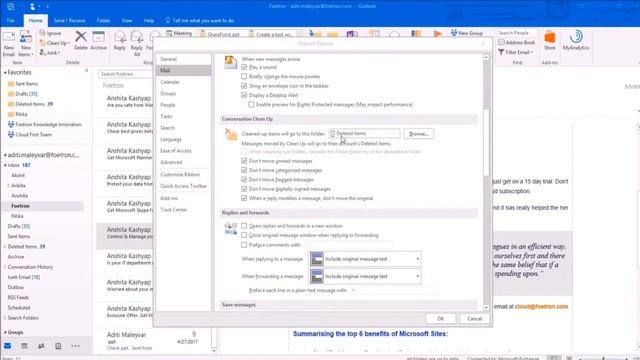
Task: Switch to Send / Receive ribbon tab
Action: click(69, 20)
